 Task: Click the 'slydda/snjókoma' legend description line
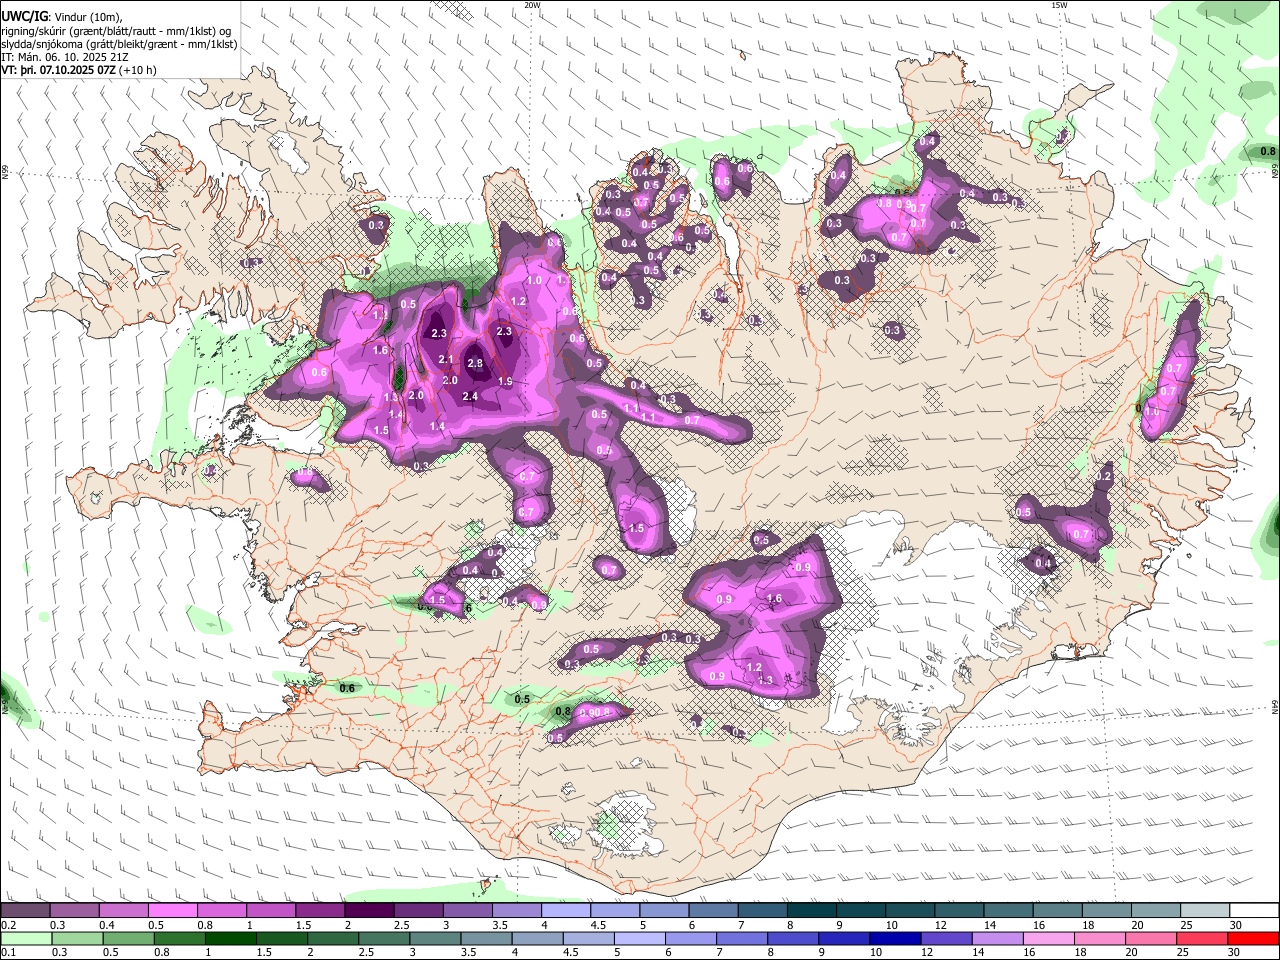[119, 44]
